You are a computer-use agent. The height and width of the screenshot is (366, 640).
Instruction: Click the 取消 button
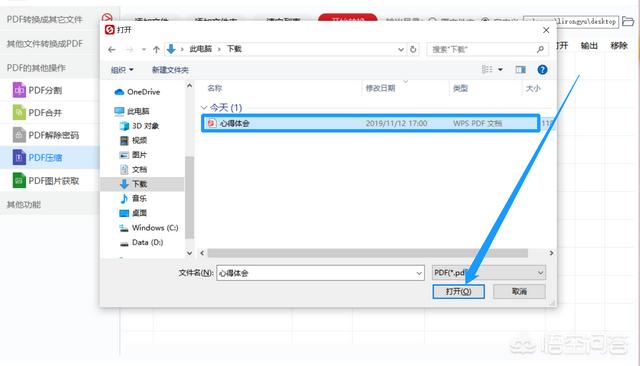[519, 291]
